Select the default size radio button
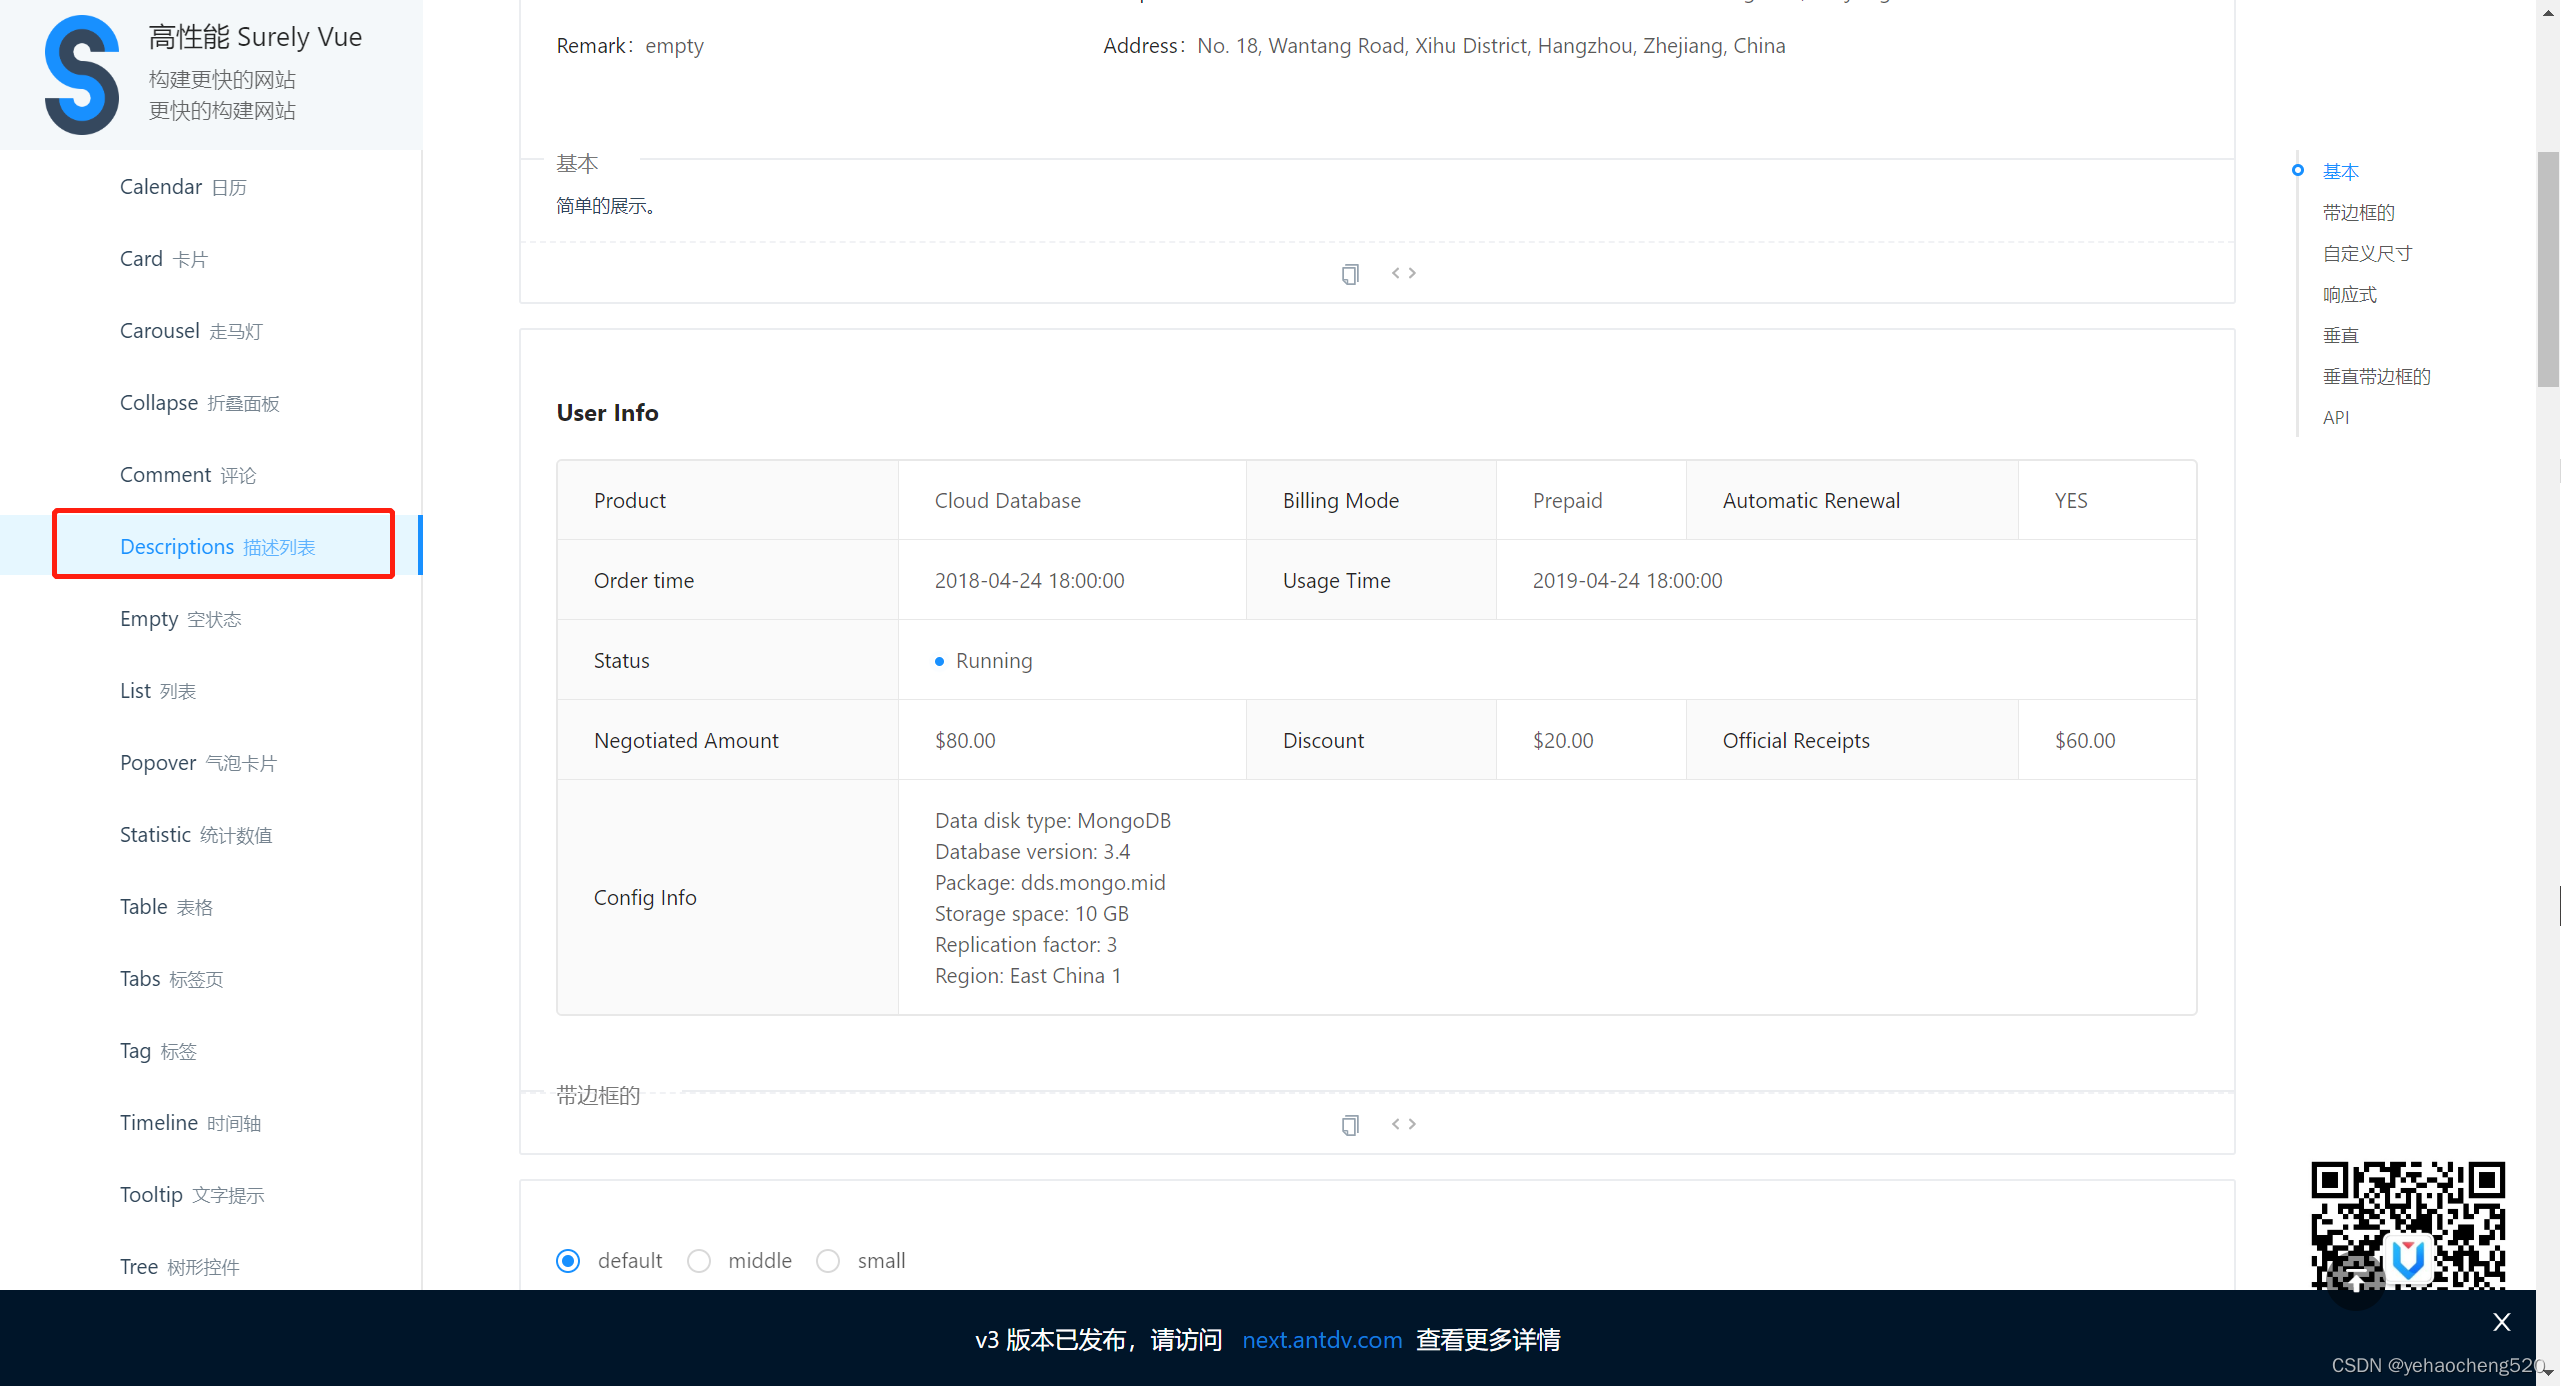 point(568,1261)
